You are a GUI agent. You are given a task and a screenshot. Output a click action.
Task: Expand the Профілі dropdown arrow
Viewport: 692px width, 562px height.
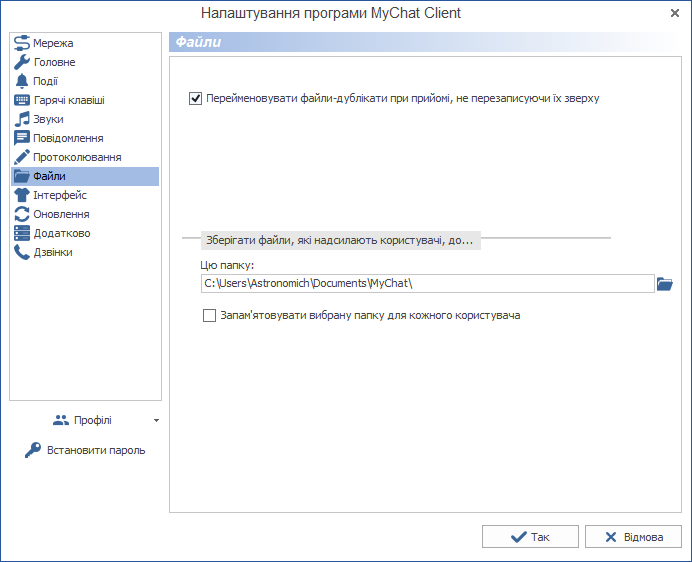[156, 420]
